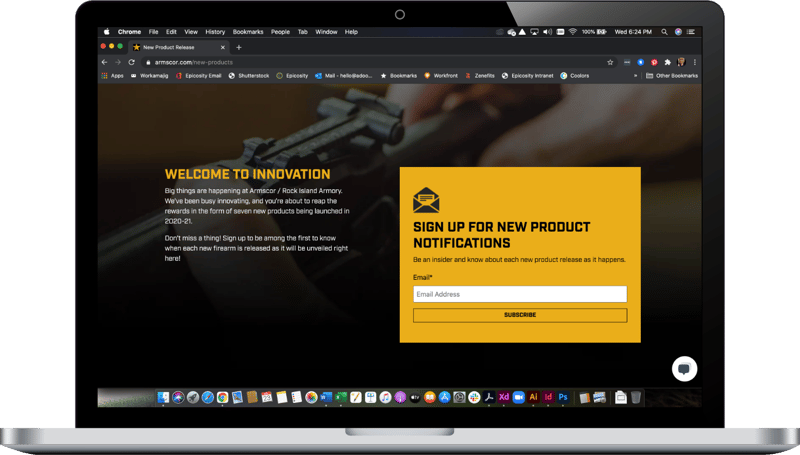Open a new browser tab
Screen dimensions: 800x455
[x=238, y=47]
